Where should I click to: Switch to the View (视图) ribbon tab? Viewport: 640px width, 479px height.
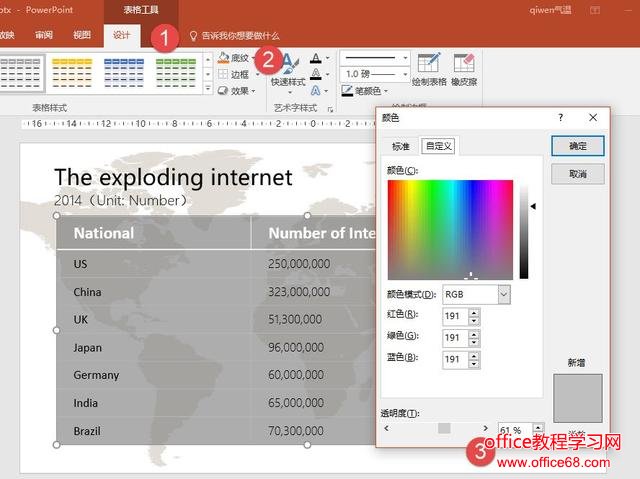[82, 35]
